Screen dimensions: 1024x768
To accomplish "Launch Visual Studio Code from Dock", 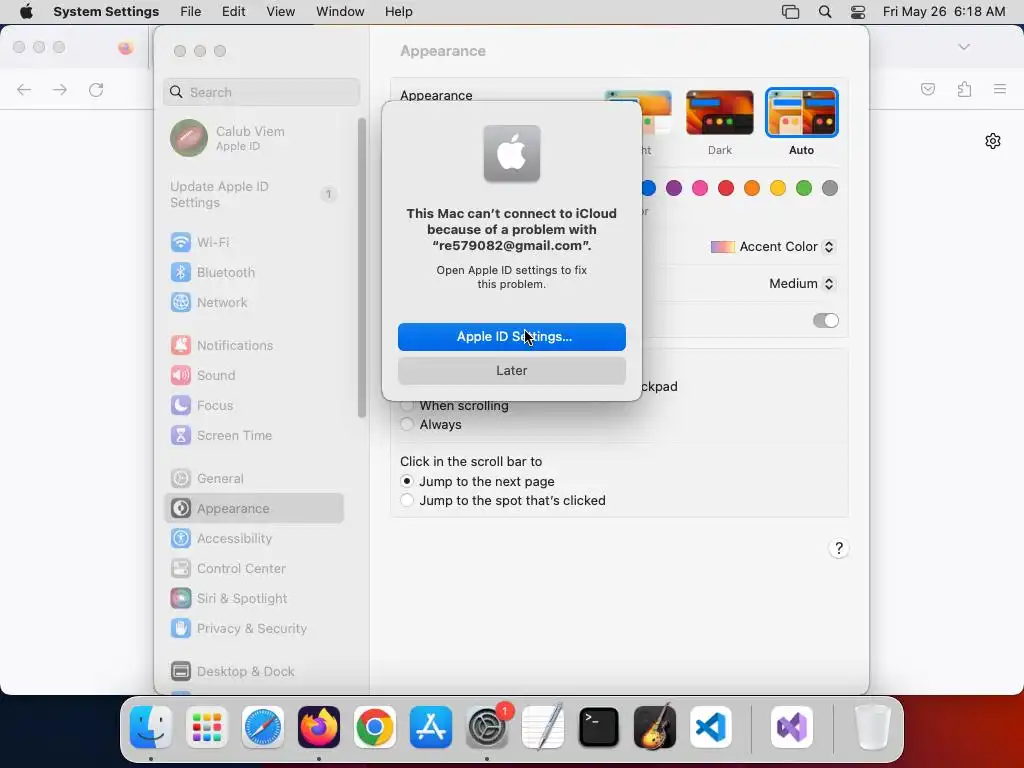I will pos(711,727).
